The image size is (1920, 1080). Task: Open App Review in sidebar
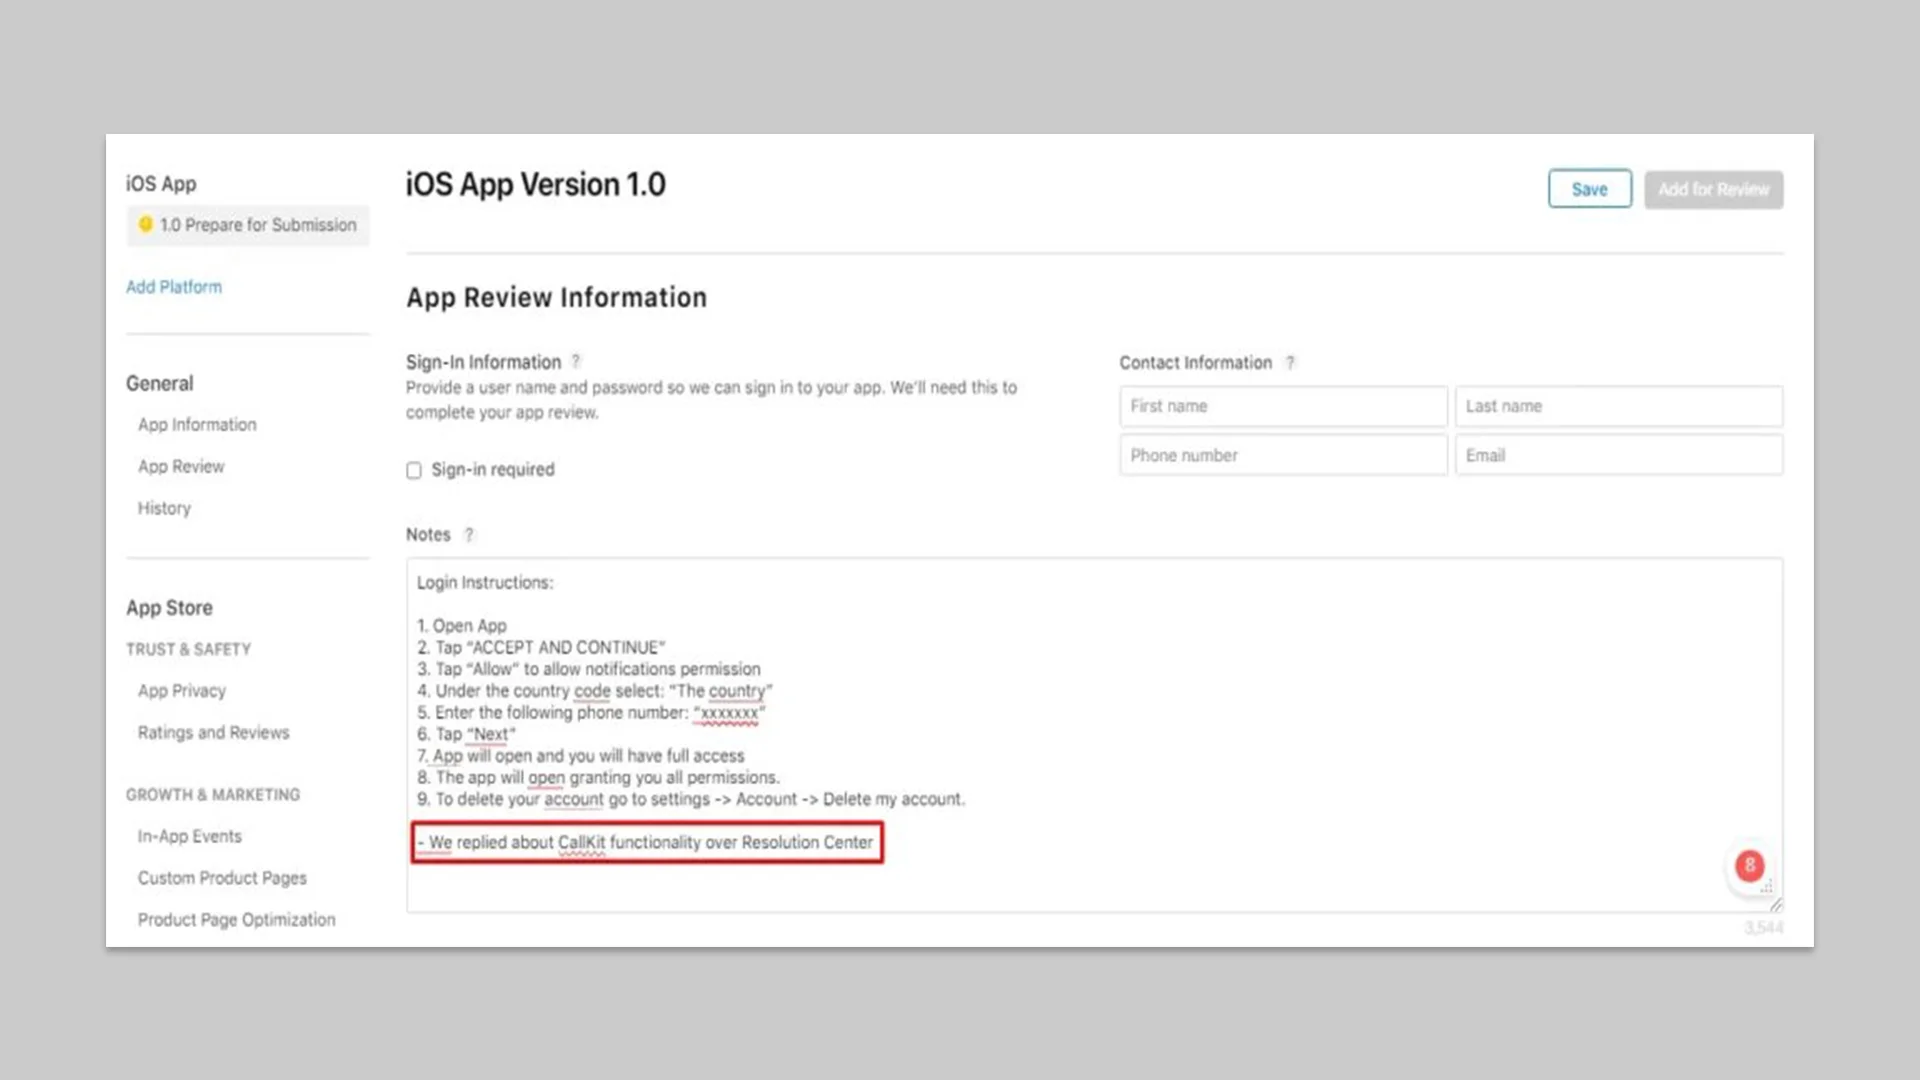181,467
